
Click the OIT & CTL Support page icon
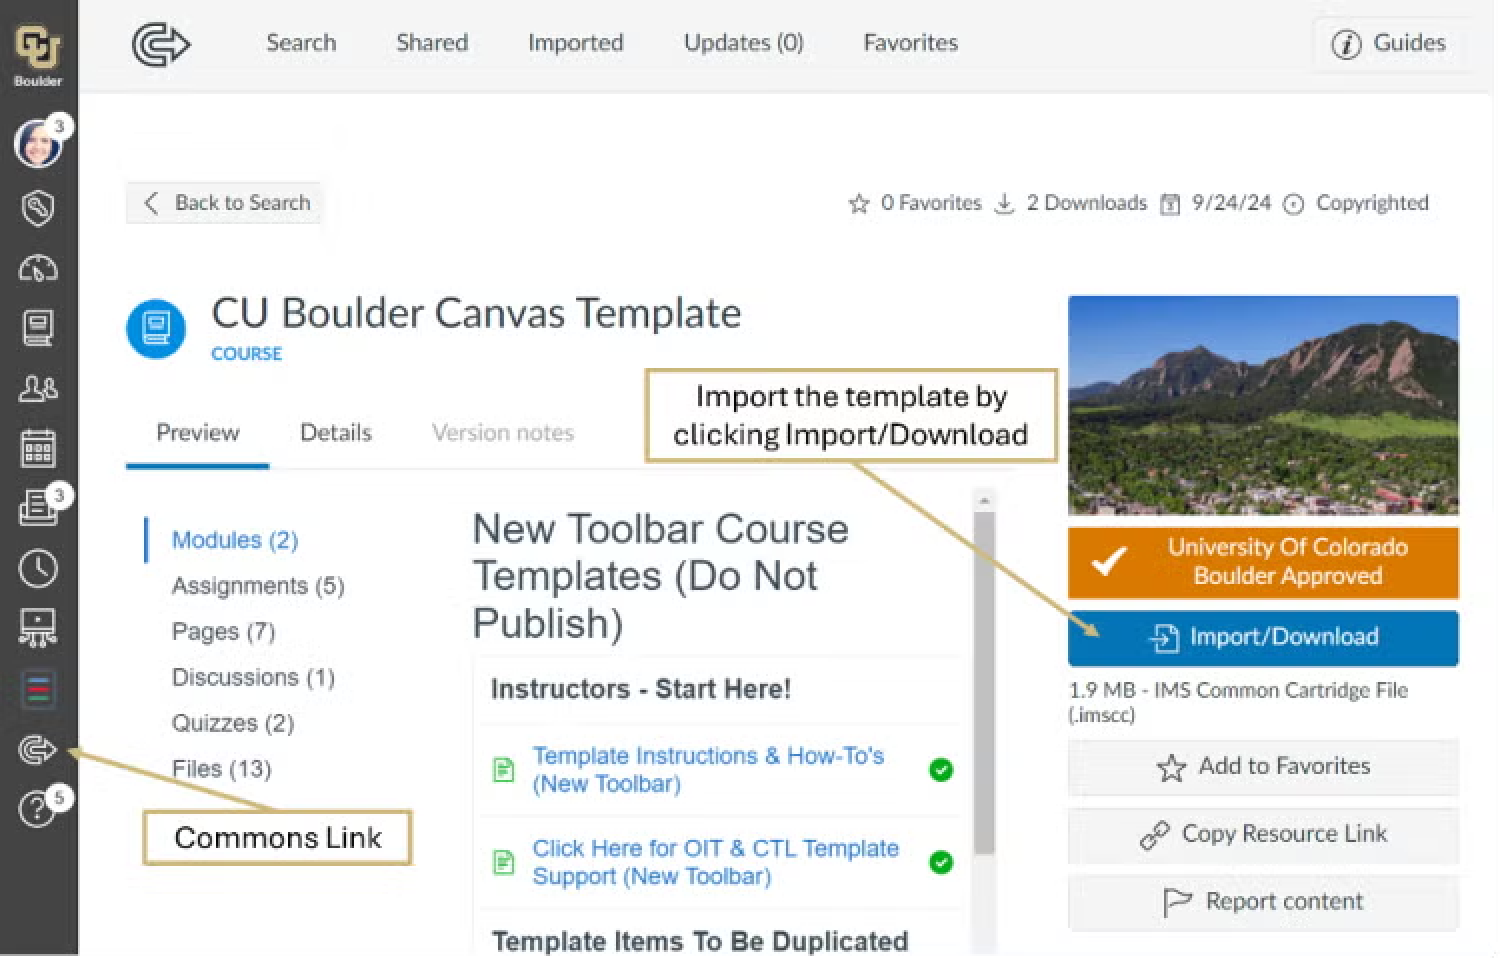[x=504, y=862]
